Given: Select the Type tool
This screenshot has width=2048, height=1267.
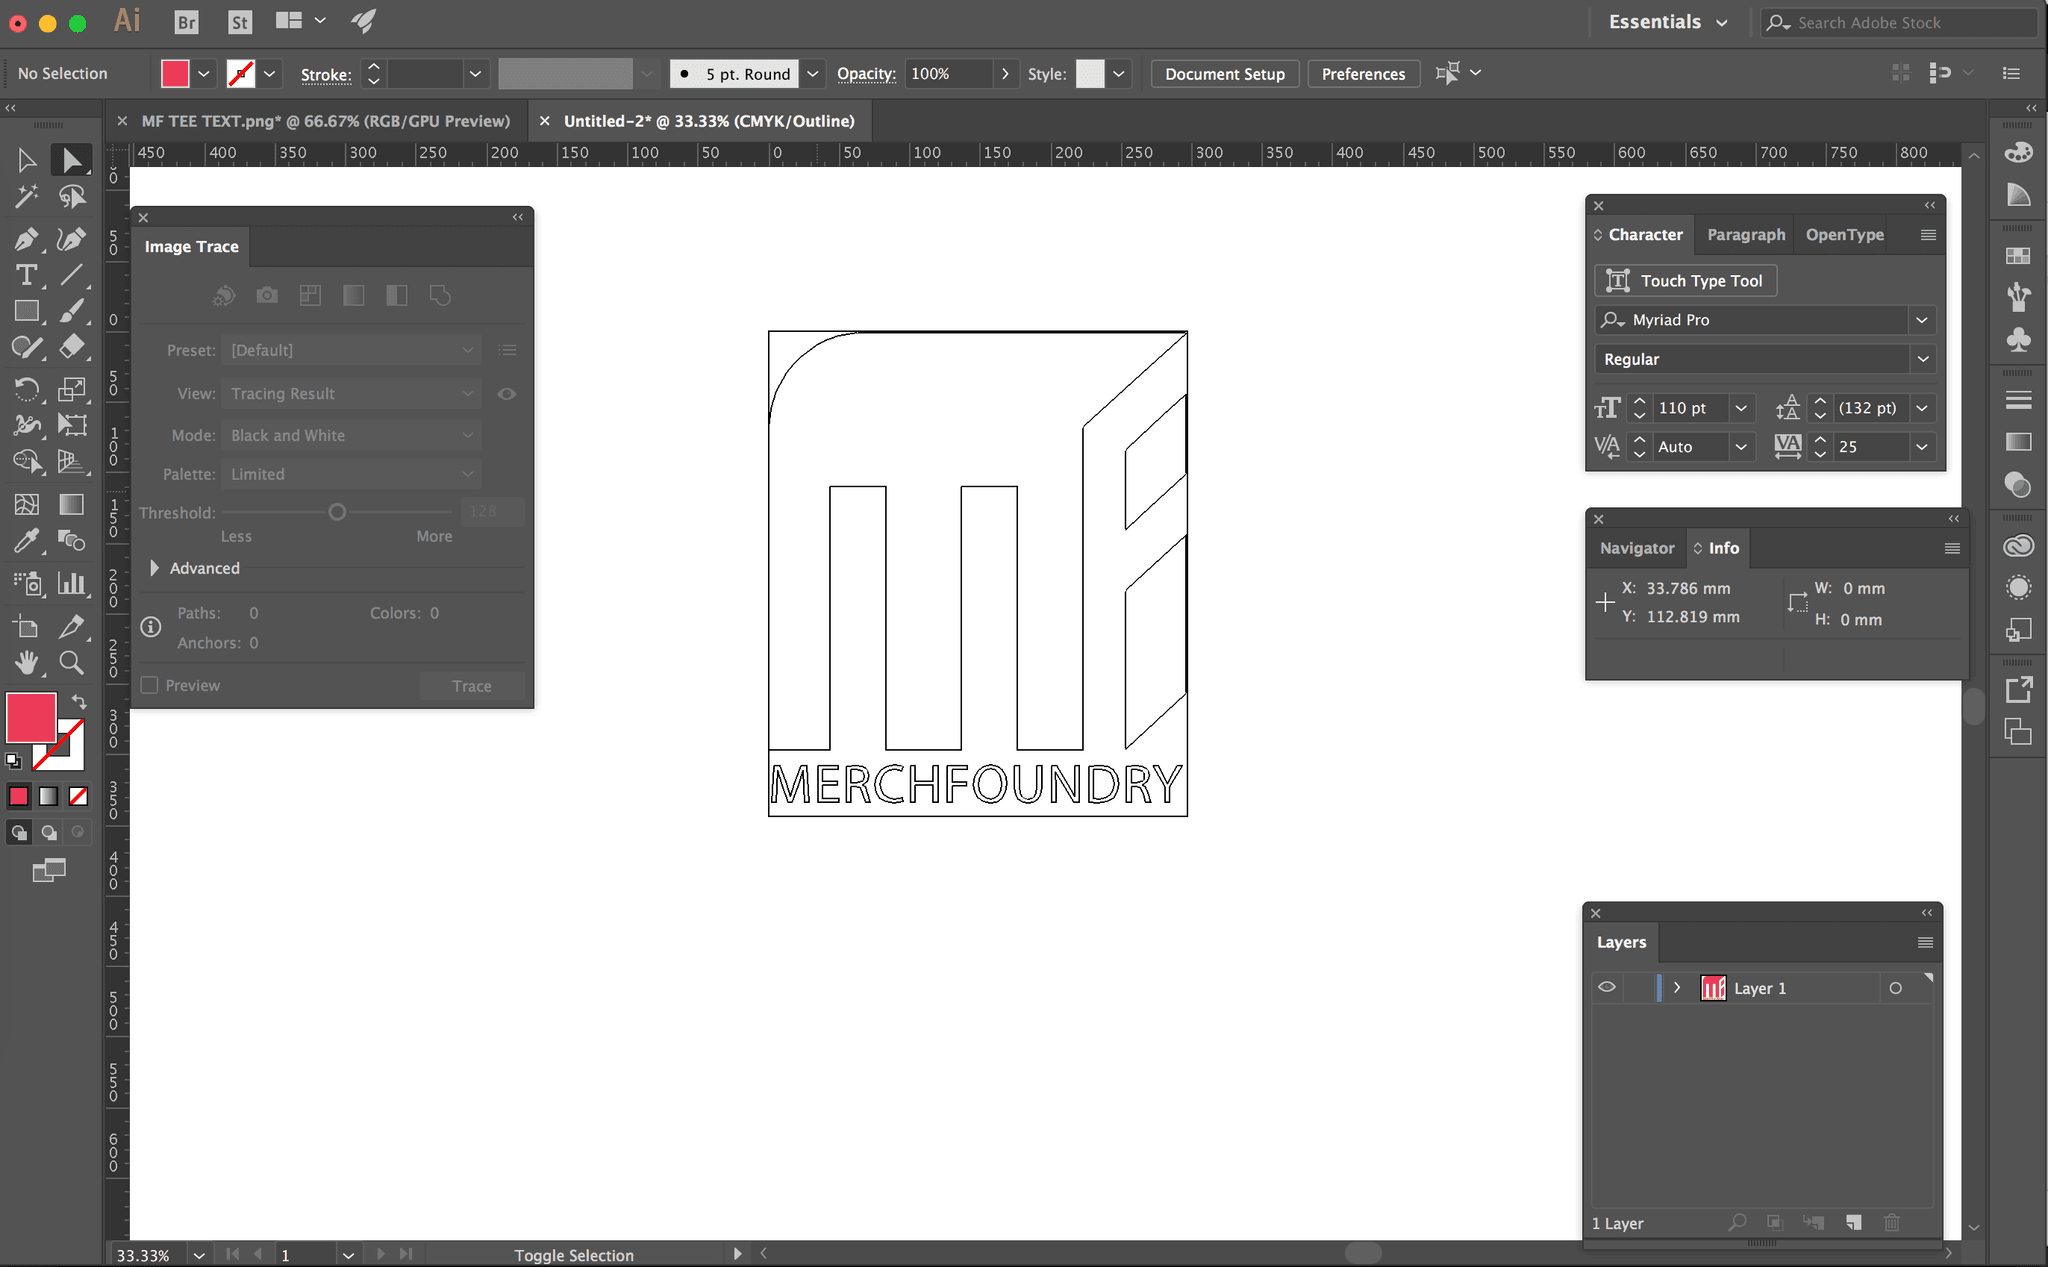Looking at the screenshot, I should click(x=26, y=275).
